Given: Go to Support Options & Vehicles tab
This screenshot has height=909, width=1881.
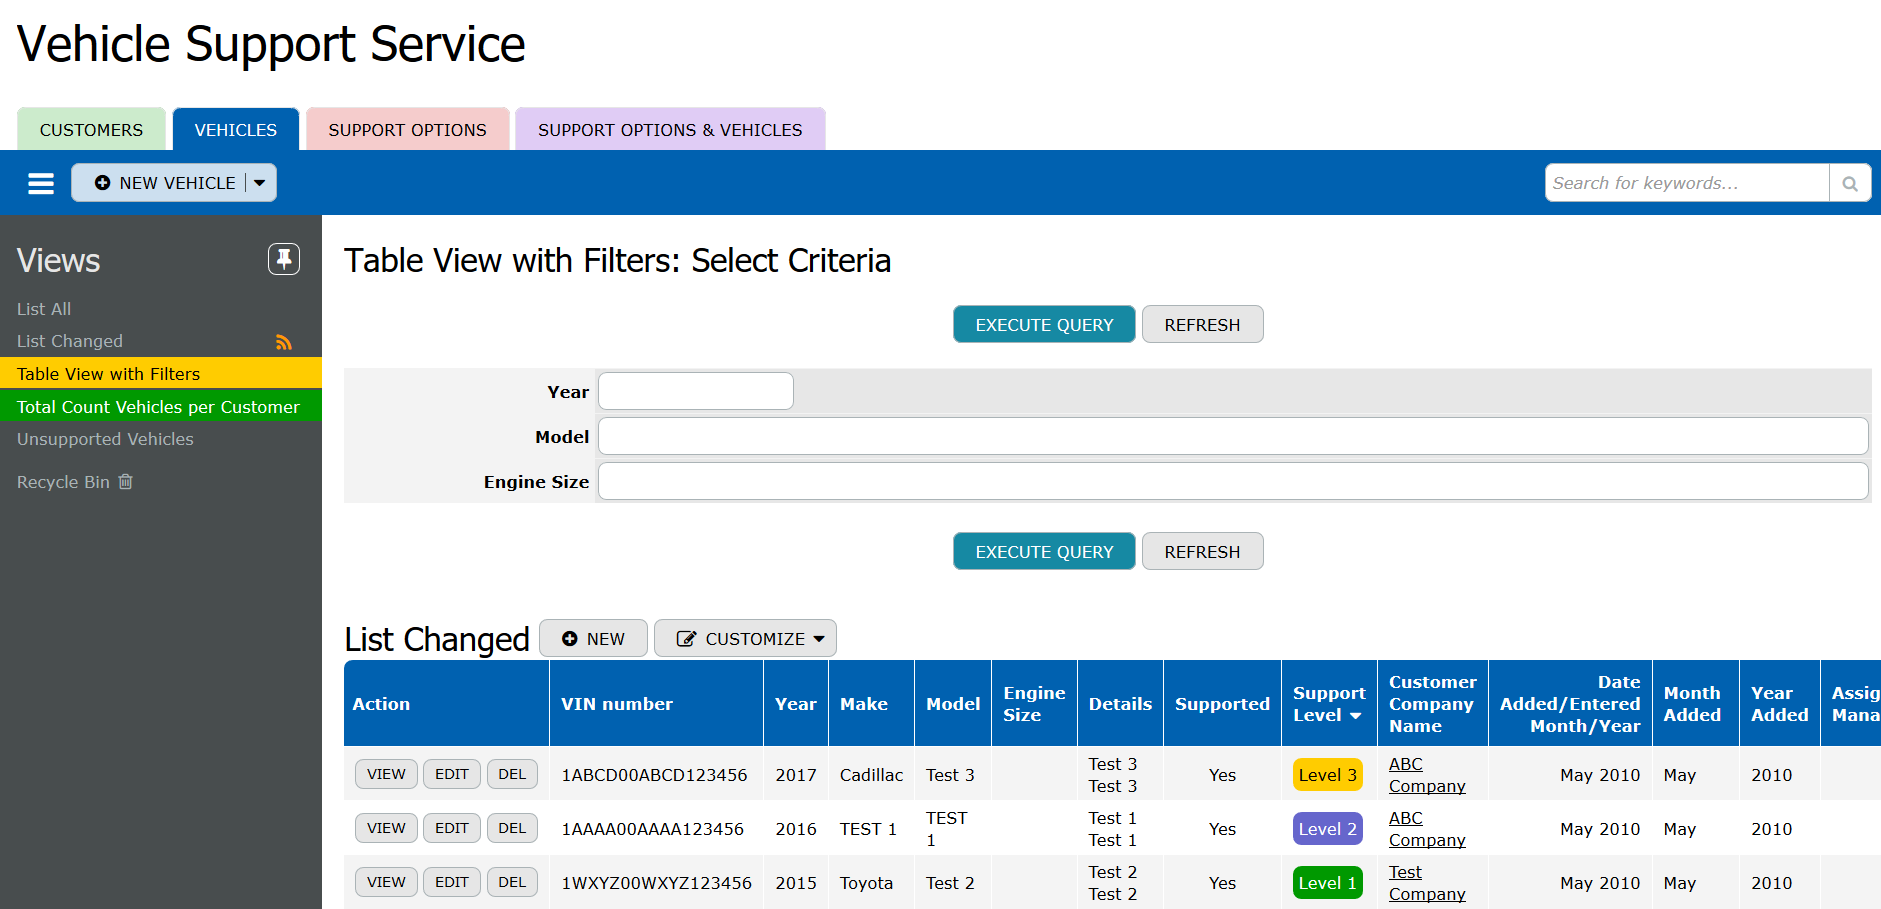Looking at the screenshot, I should pyautogui.click(x=670, y=130).
